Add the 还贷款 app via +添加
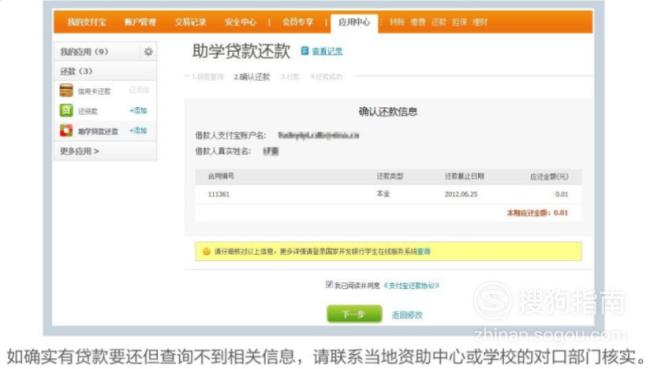Image resolution: width=650 pixels, height=369 pixels. click(x=138, y=110)
